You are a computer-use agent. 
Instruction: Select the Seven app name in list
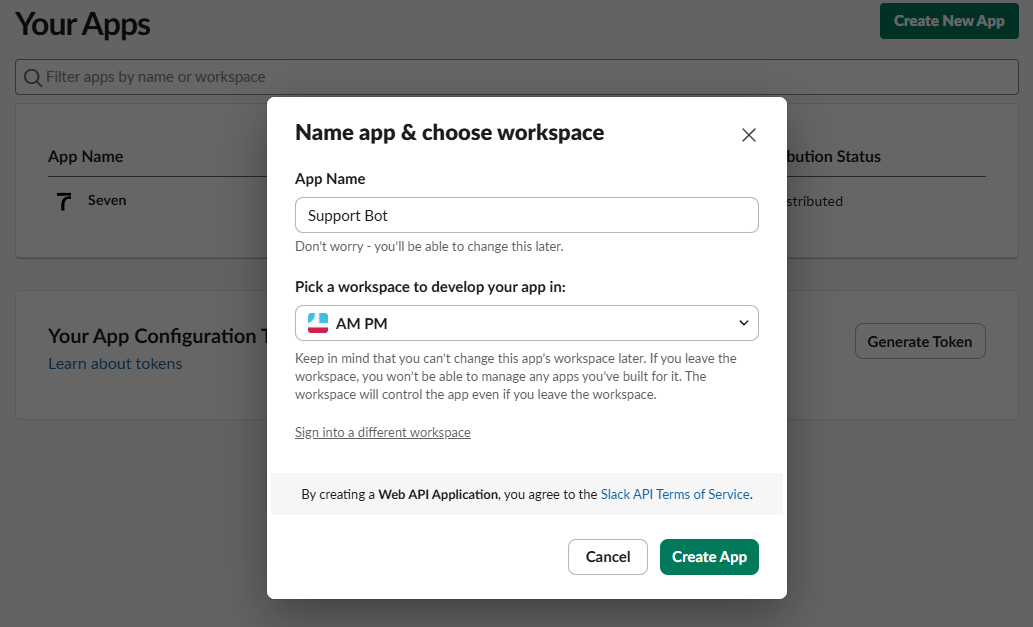(x=107, y=200)
